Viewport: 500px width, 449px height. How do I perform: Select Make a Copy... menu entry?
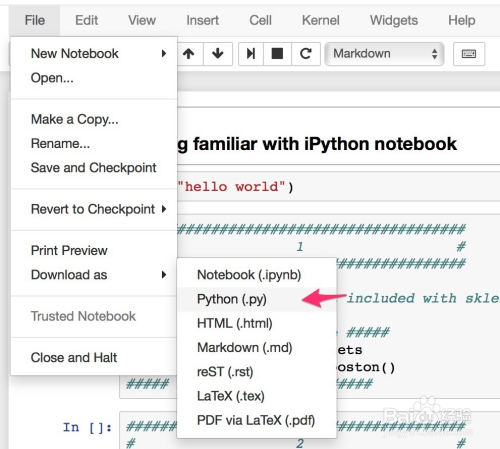point(94,119)
